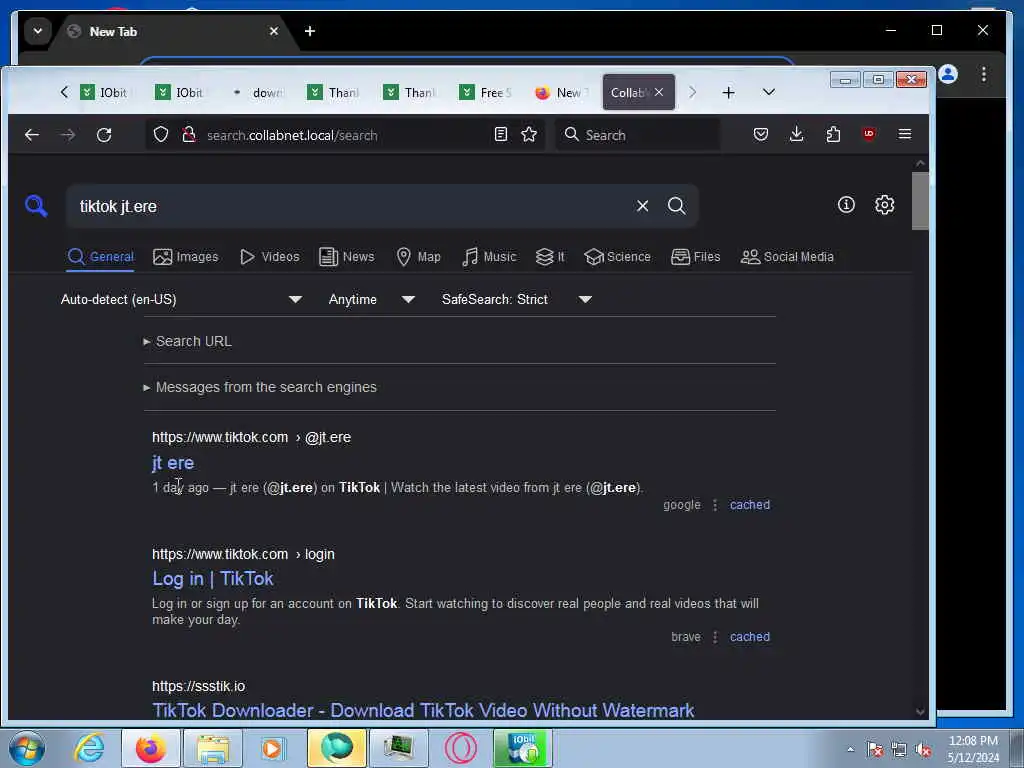Close New Tab in back Chrome window
The image size is (1024, 768).
pyautogui.click(x=274, y=31)
